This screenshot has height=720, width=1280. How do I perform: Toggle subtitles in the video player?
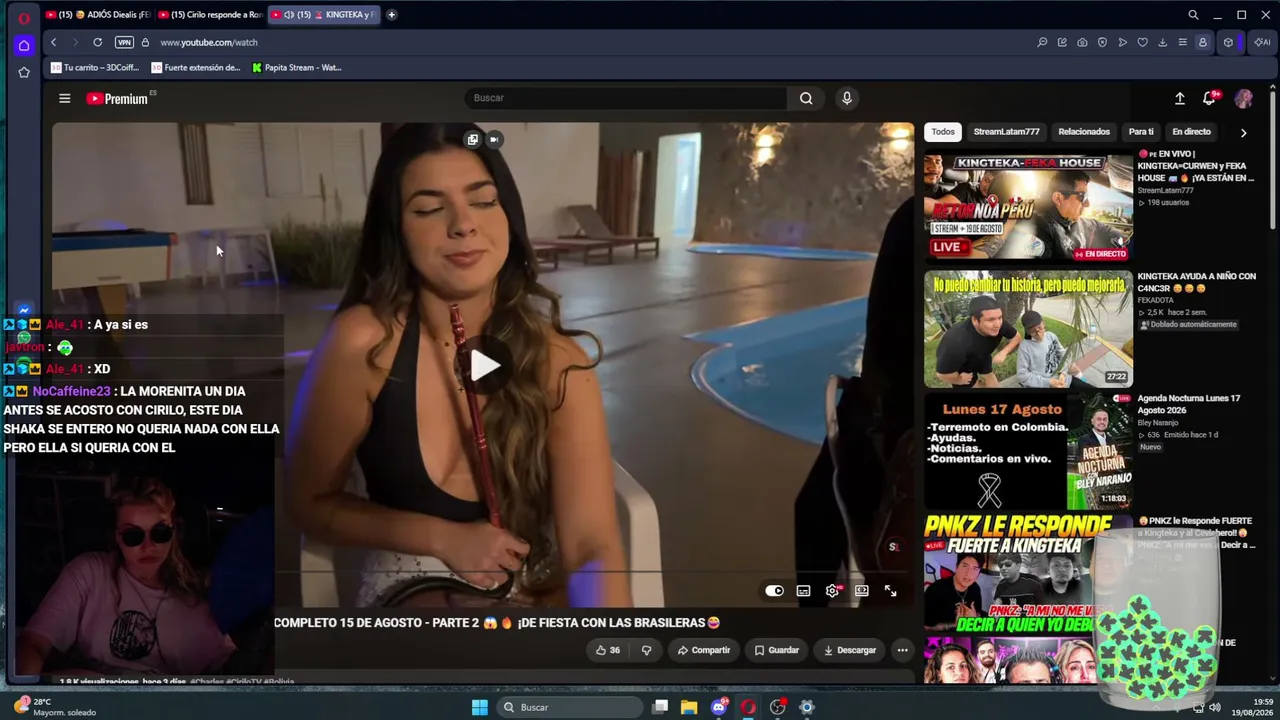tap(803, 591)
